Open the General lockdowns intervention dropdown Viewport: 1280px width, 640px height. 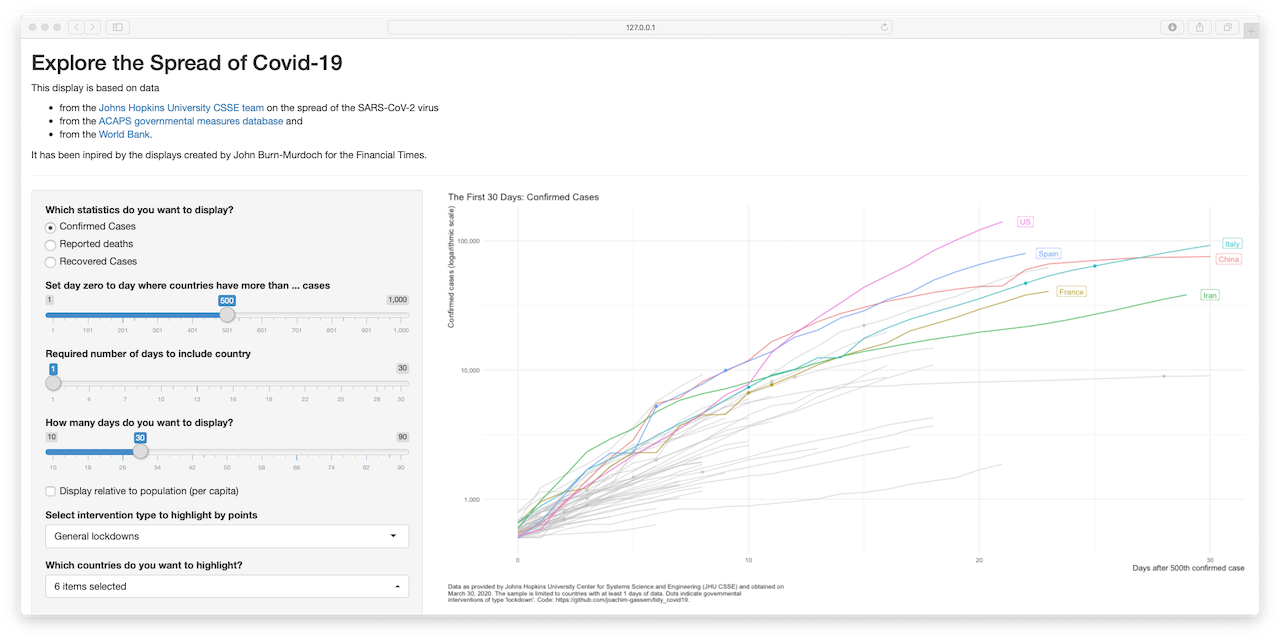click(227, 536)
